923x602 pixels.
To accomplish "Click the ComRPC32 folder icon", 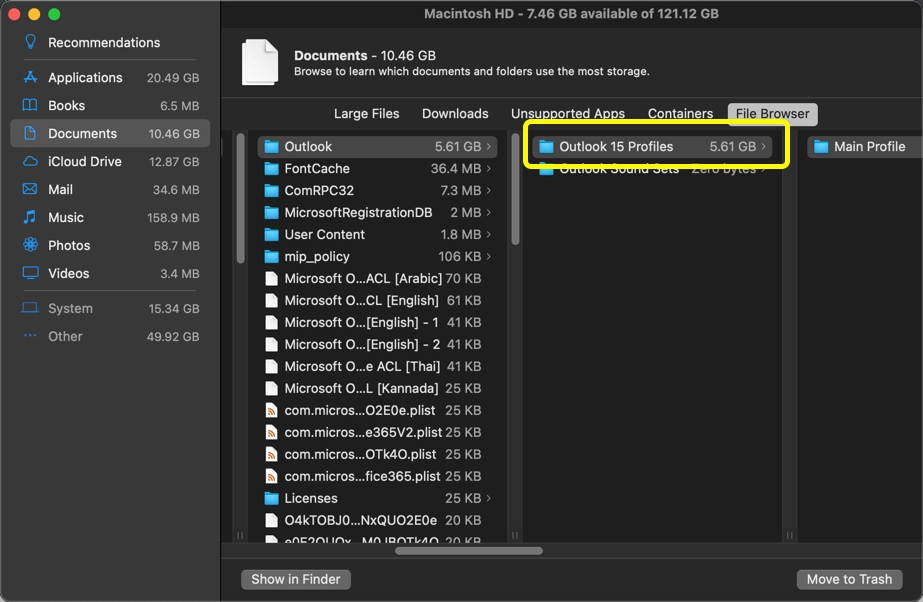I will click(271, 191).
